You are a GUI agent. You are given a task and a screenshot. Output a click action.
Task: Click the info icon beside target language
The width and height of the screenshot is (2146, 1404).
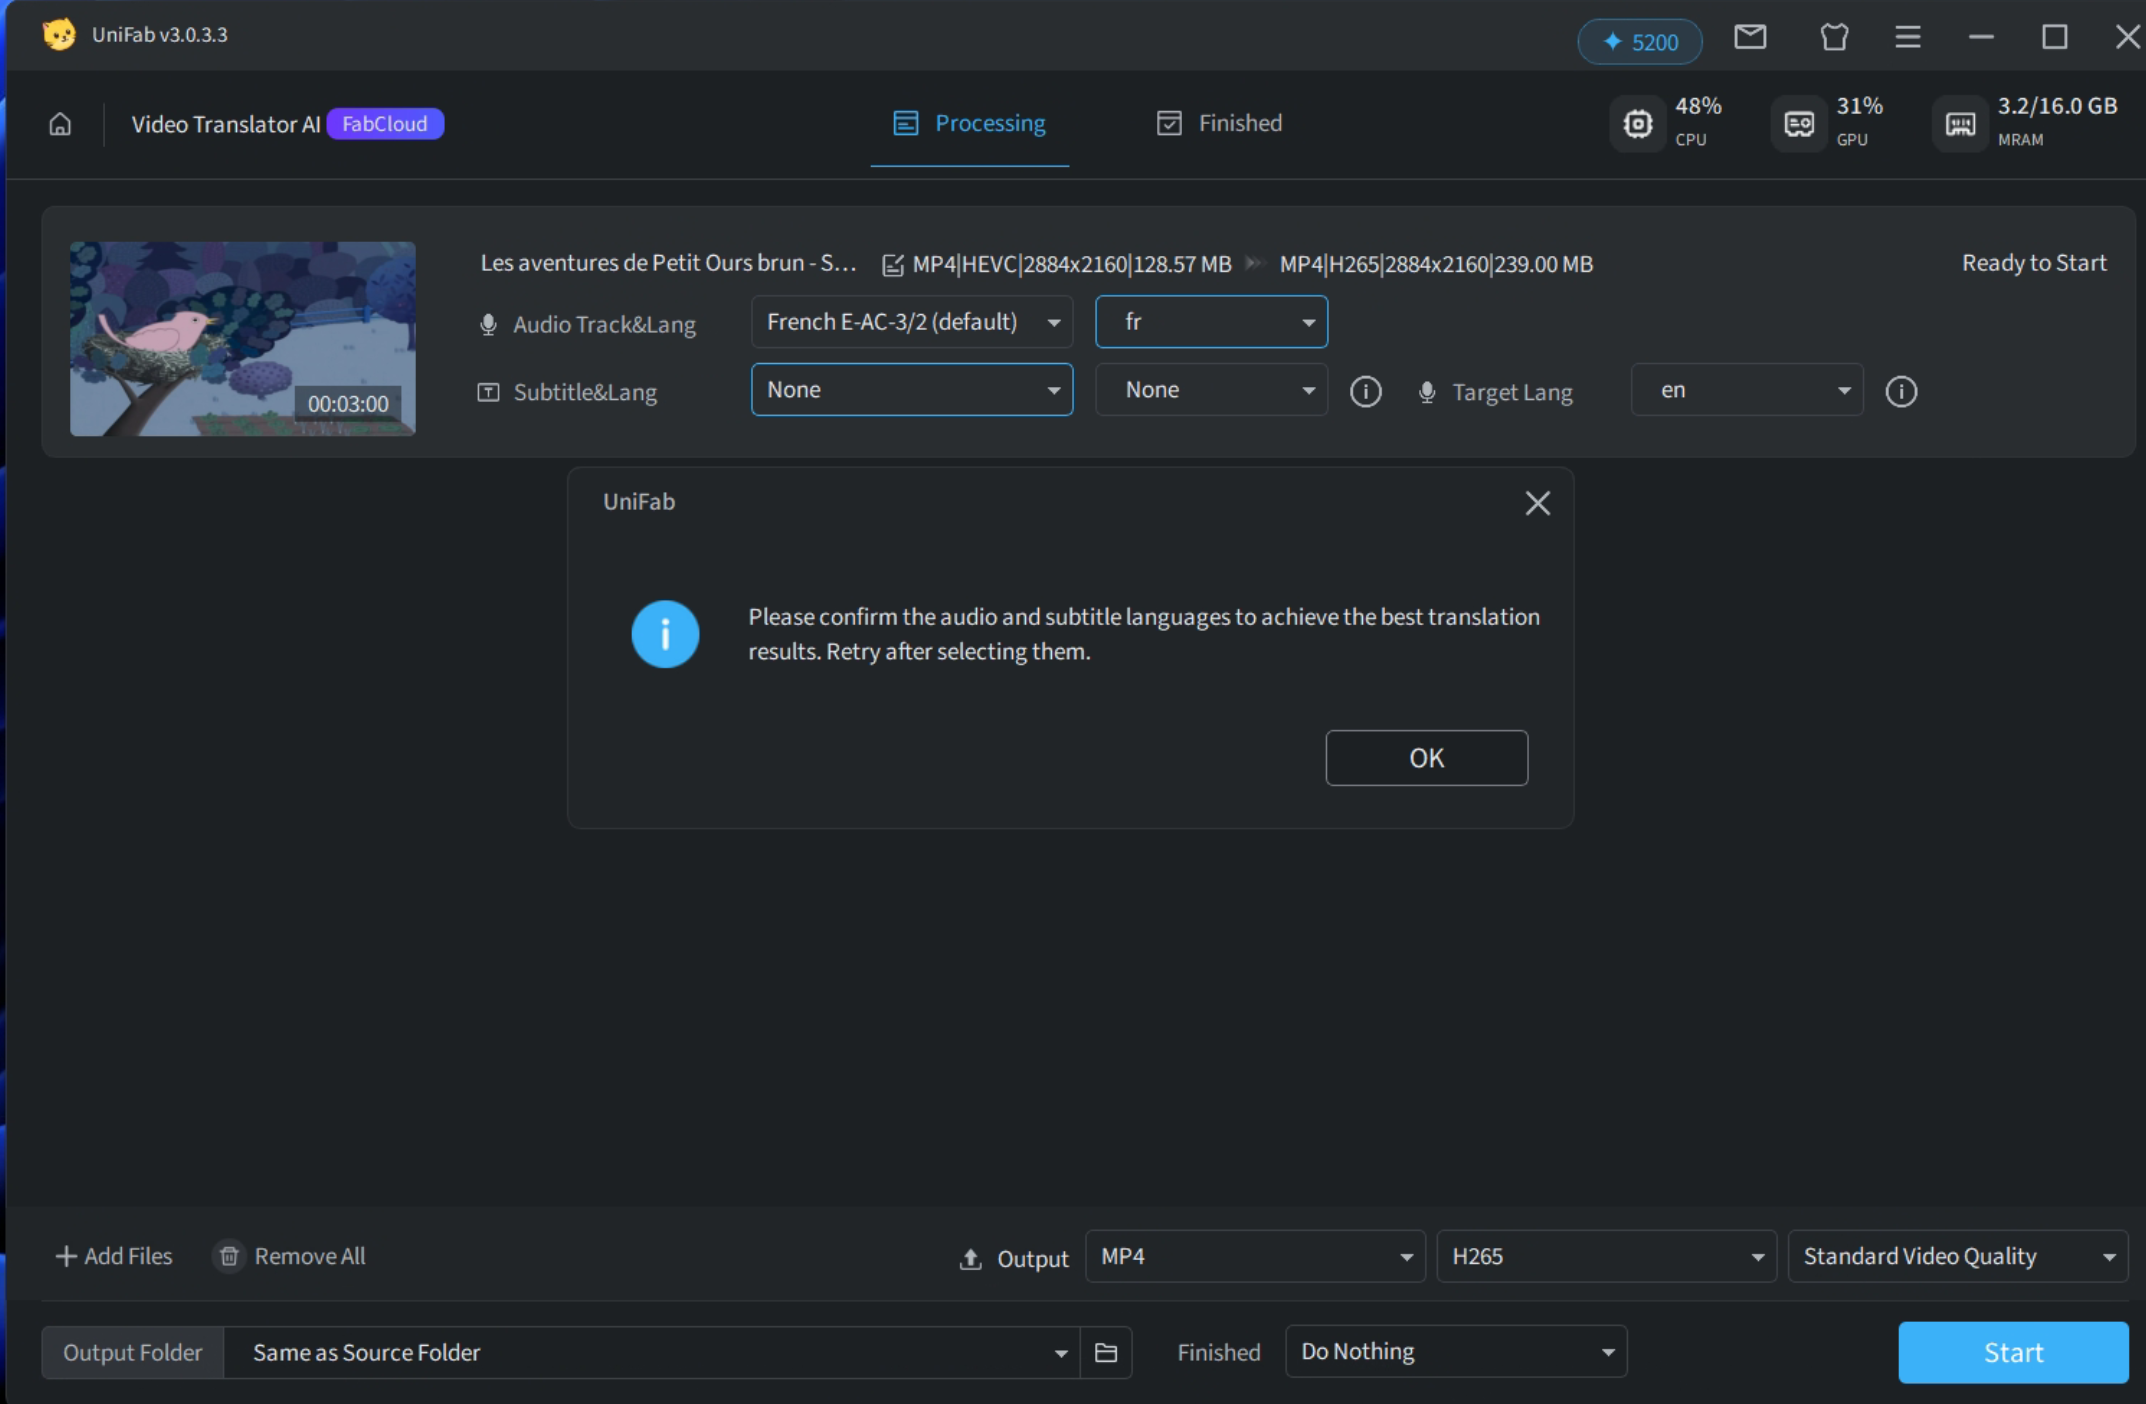point(1900,391)
